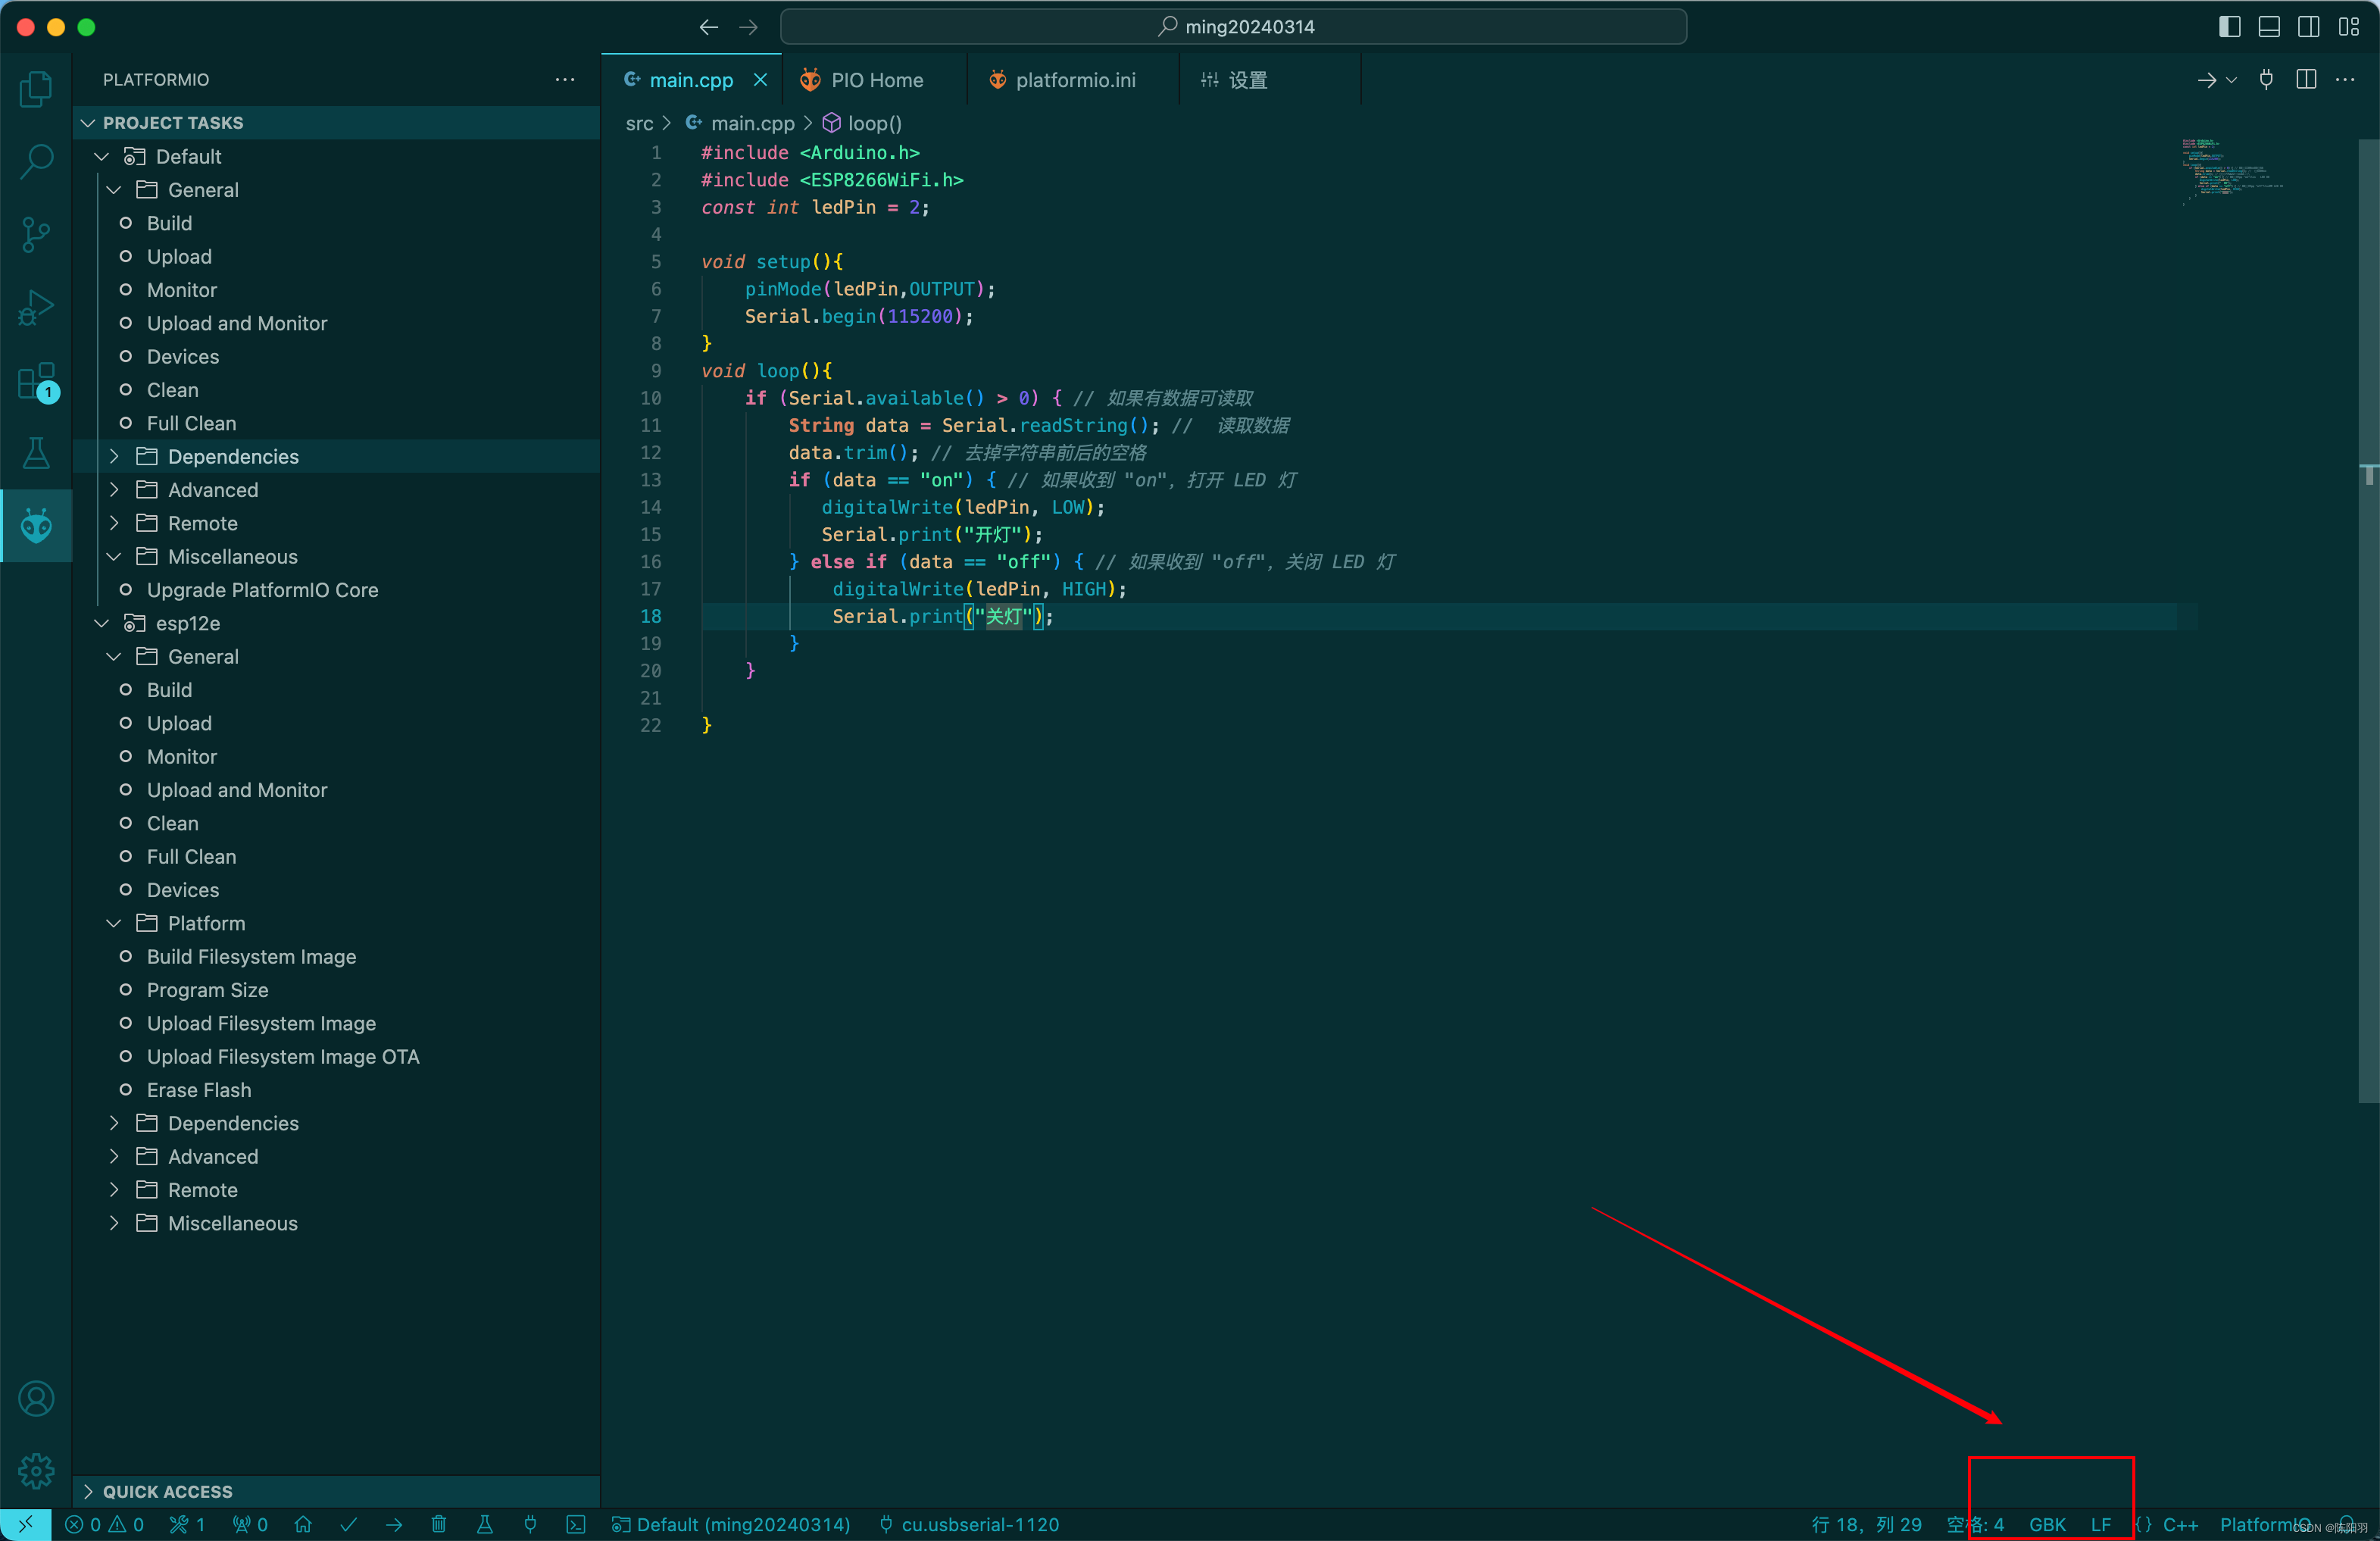Open PlatformIO new terminal icon
The width and height of the screenshot is (2380, 1541).
pos(576,1524)
